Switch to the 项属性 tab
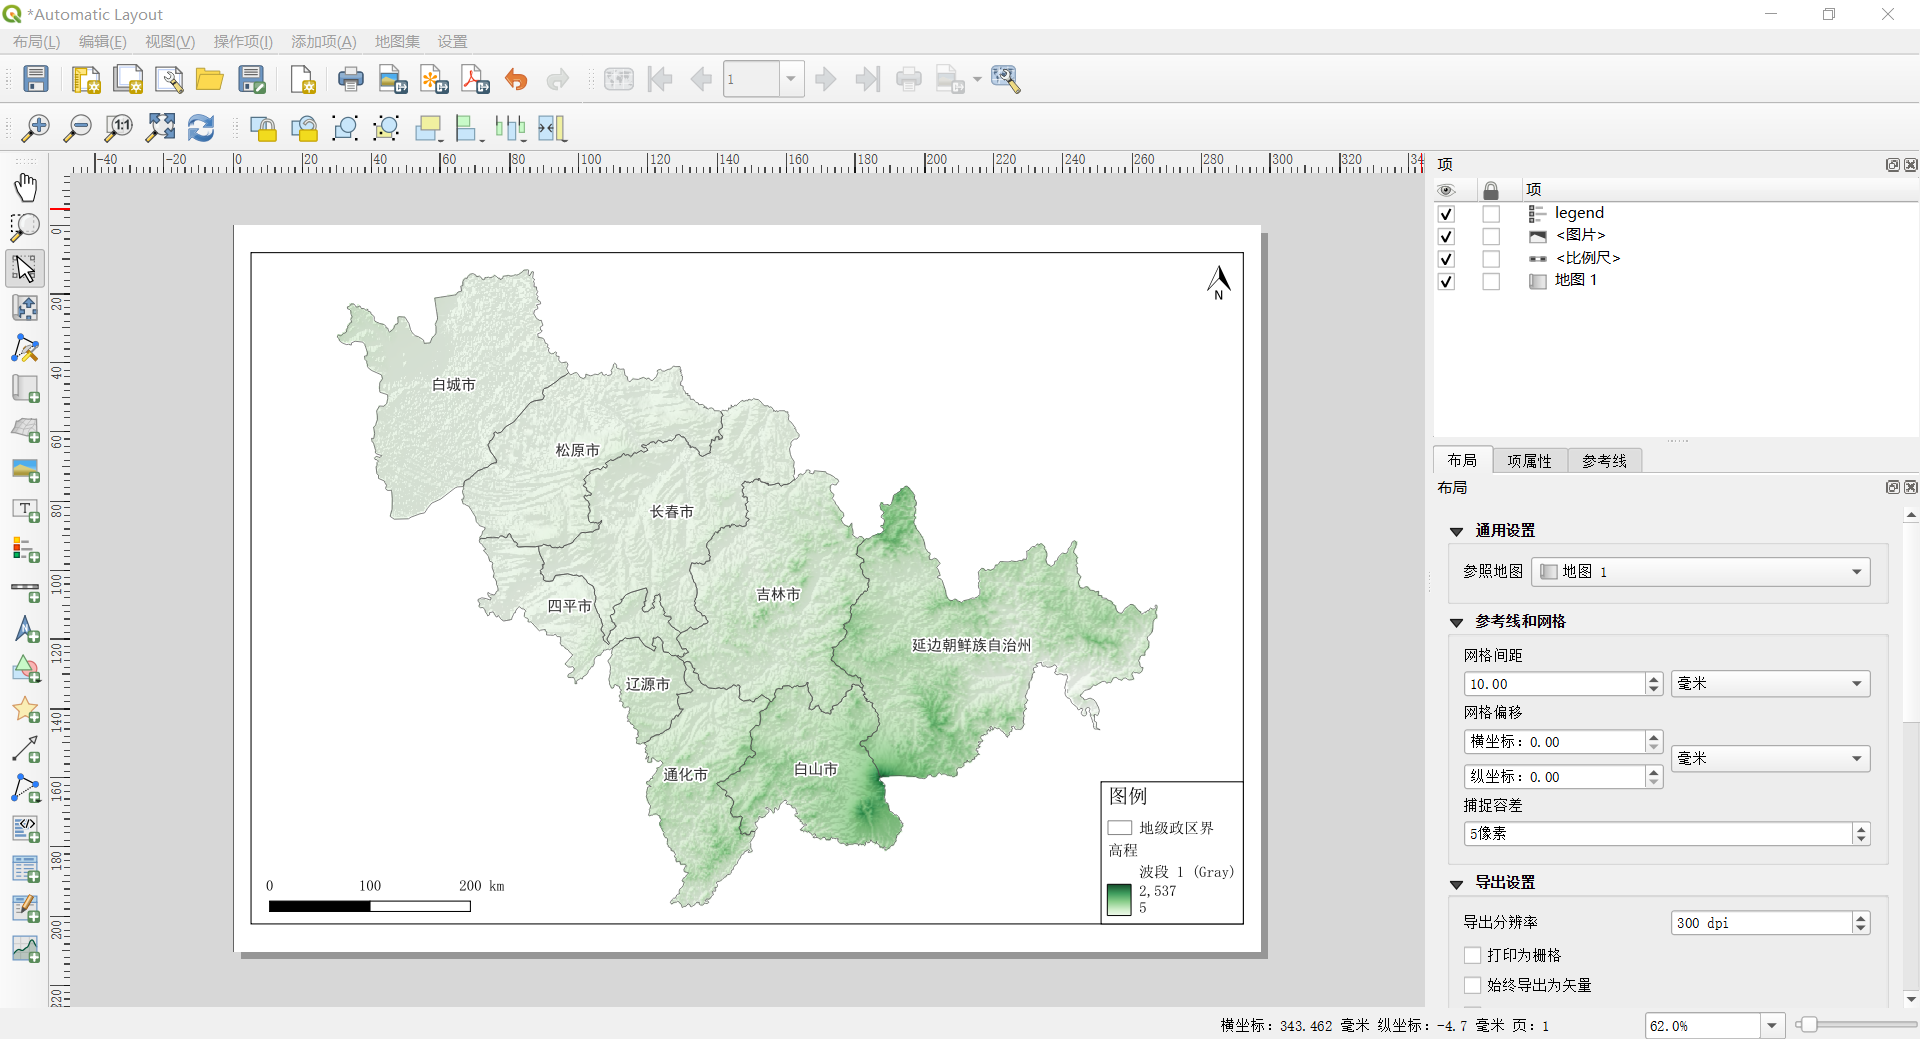This screenshot has width=1920, height=1039. pos(1529,460)
